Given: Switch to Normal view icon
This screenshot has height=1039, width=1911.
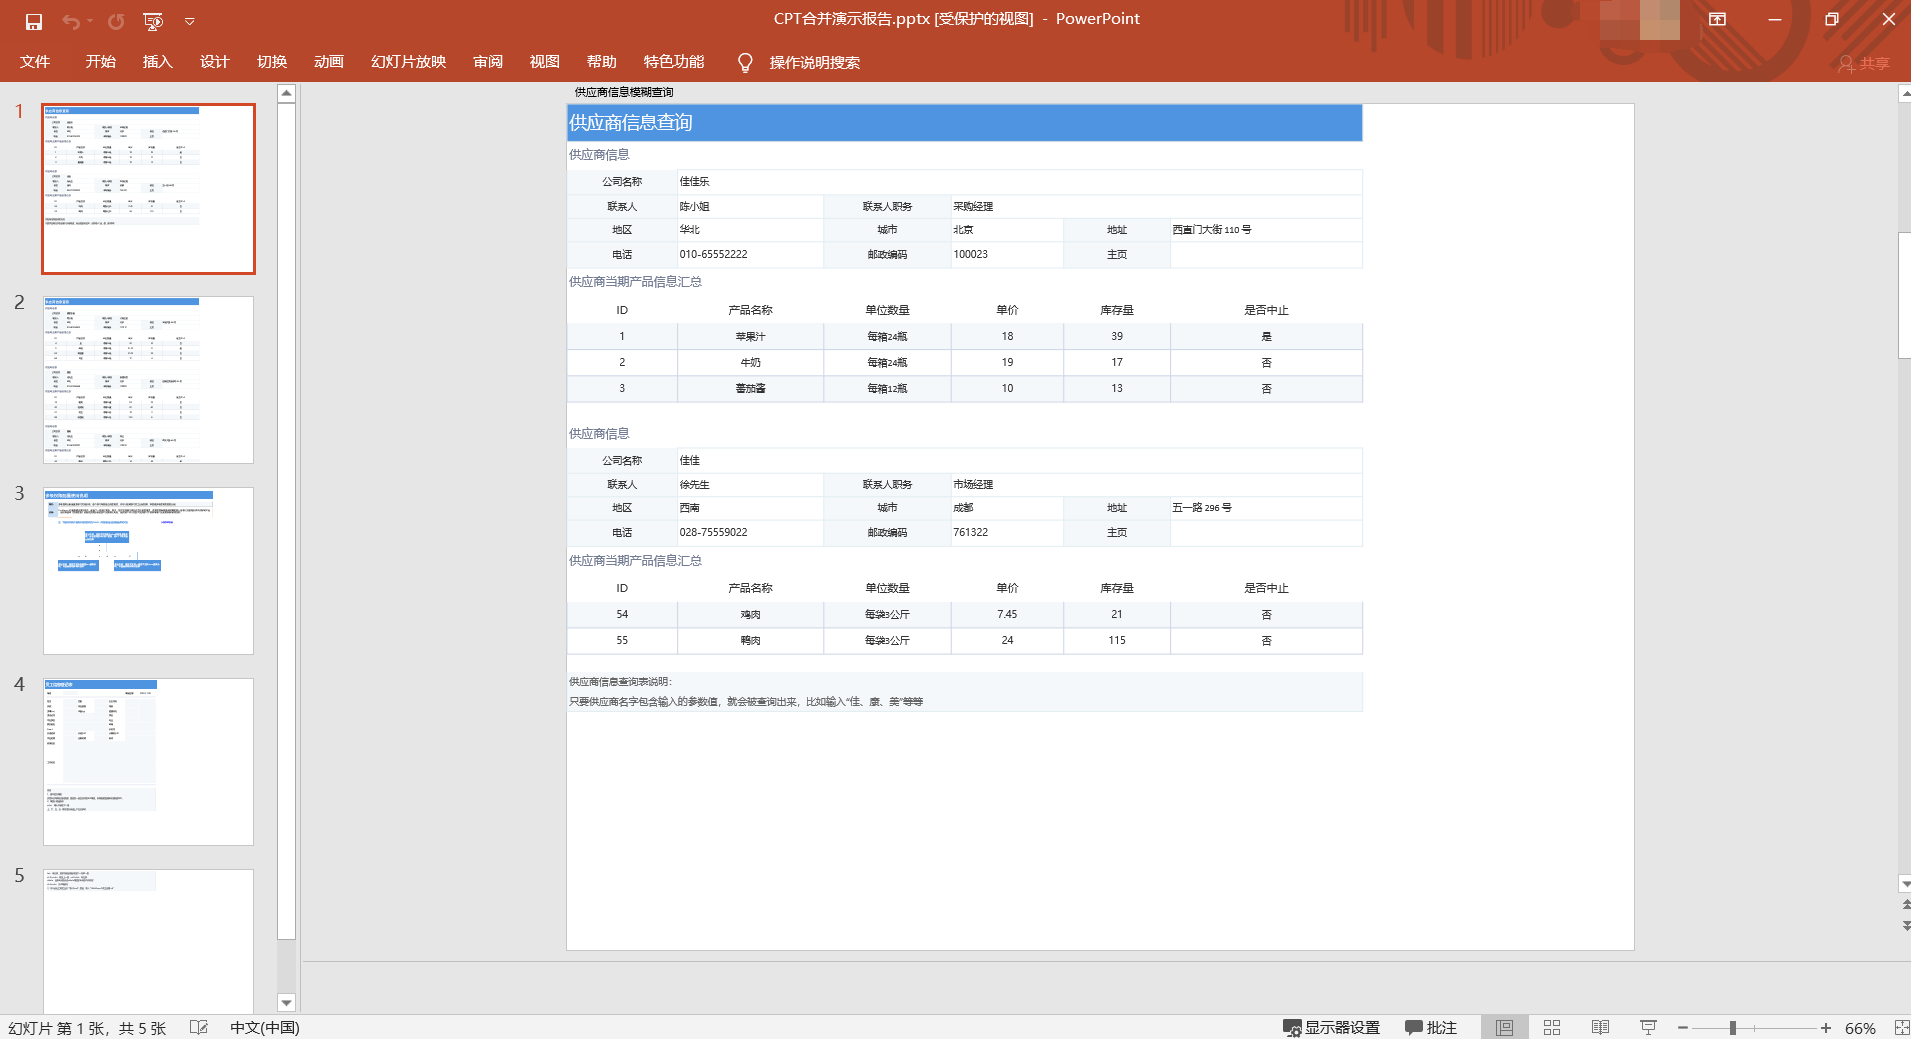Looking at the screenshot, I should tap(1504, 1027).
